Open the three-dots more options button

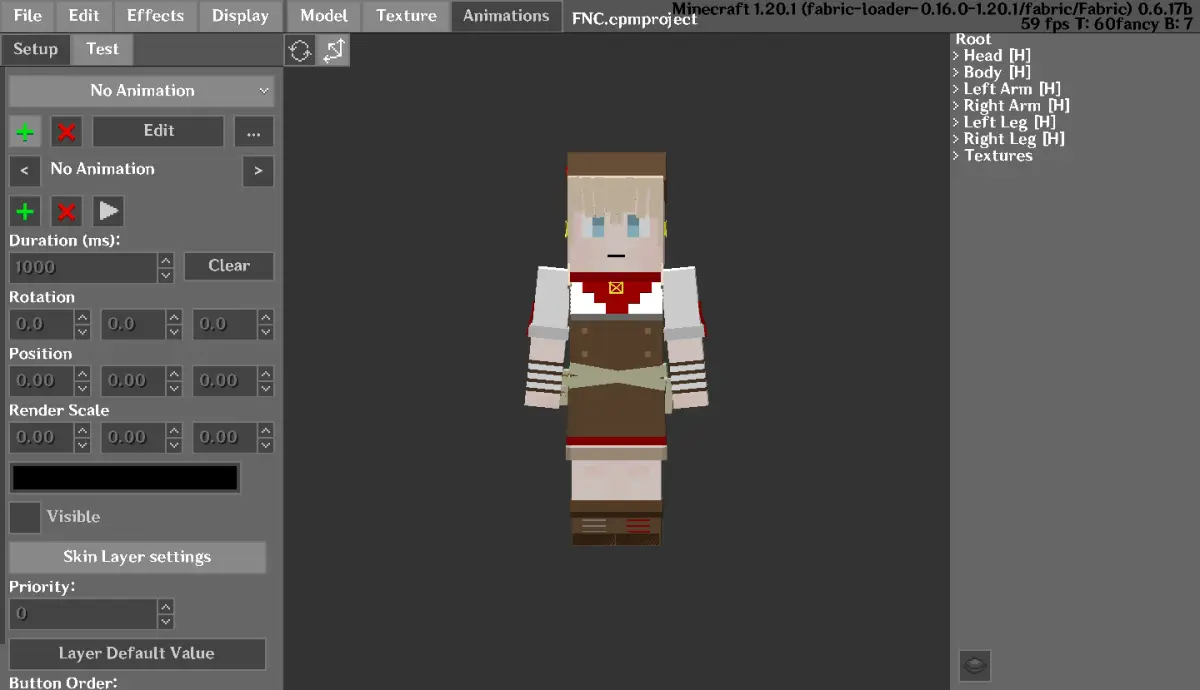[254, 131]
